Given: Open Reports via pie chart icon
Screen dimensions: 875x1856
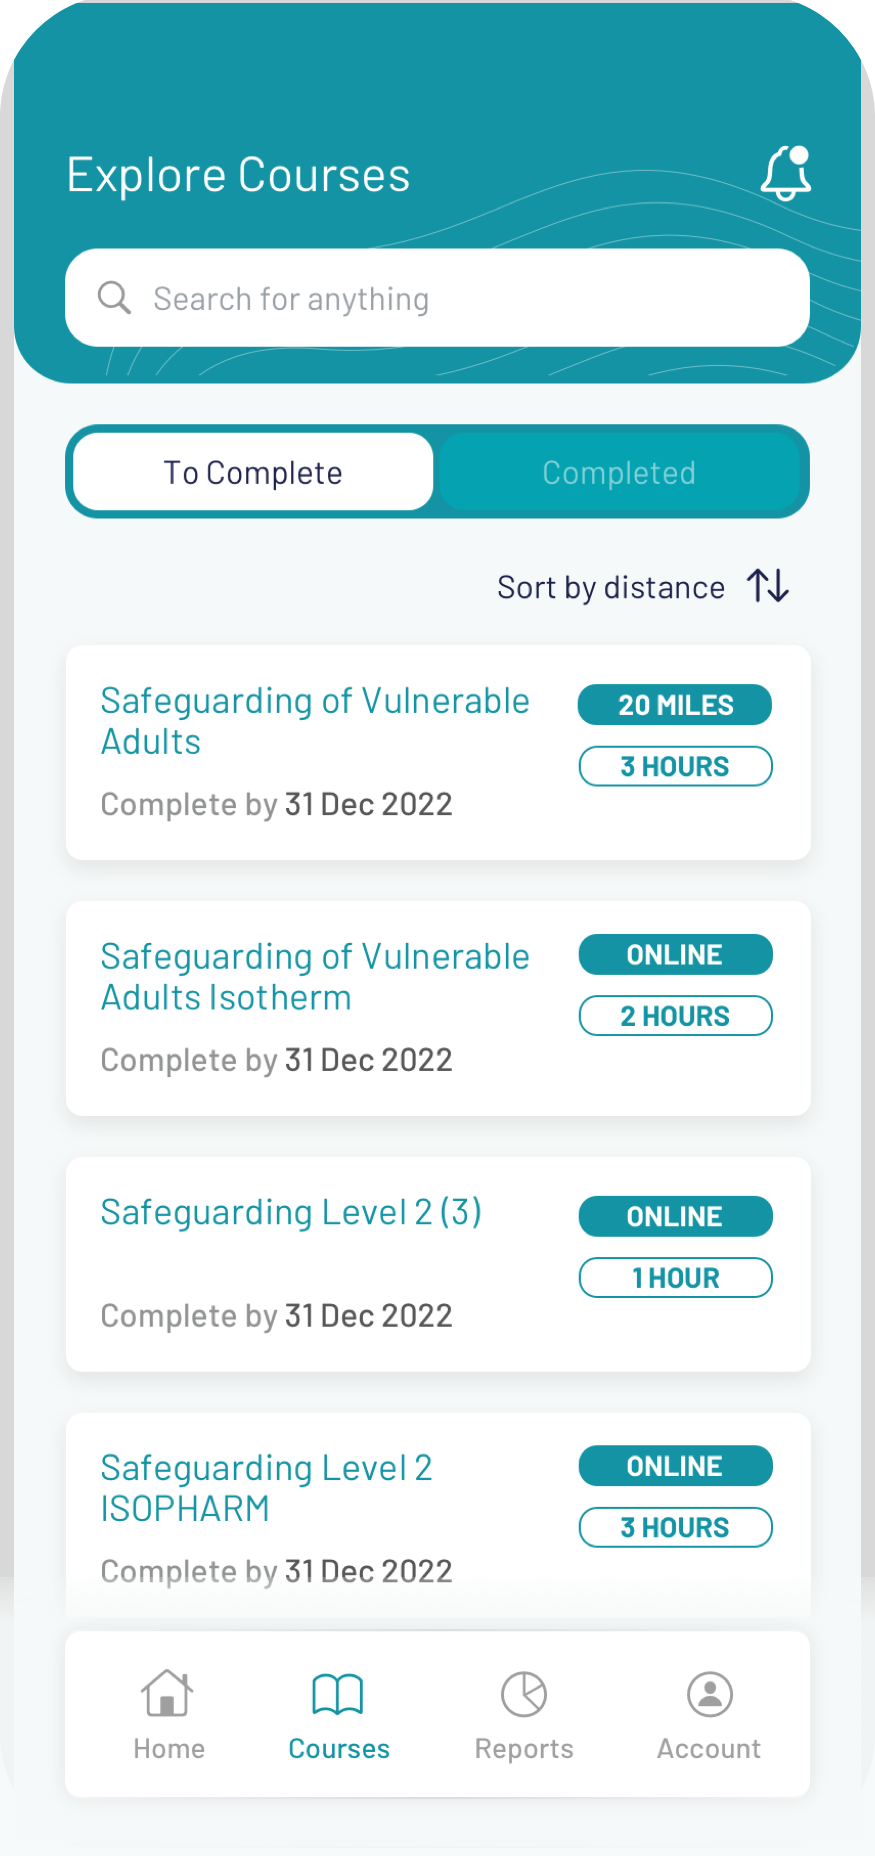Looking at the screenshot, I should click(x=524, y=1694).
